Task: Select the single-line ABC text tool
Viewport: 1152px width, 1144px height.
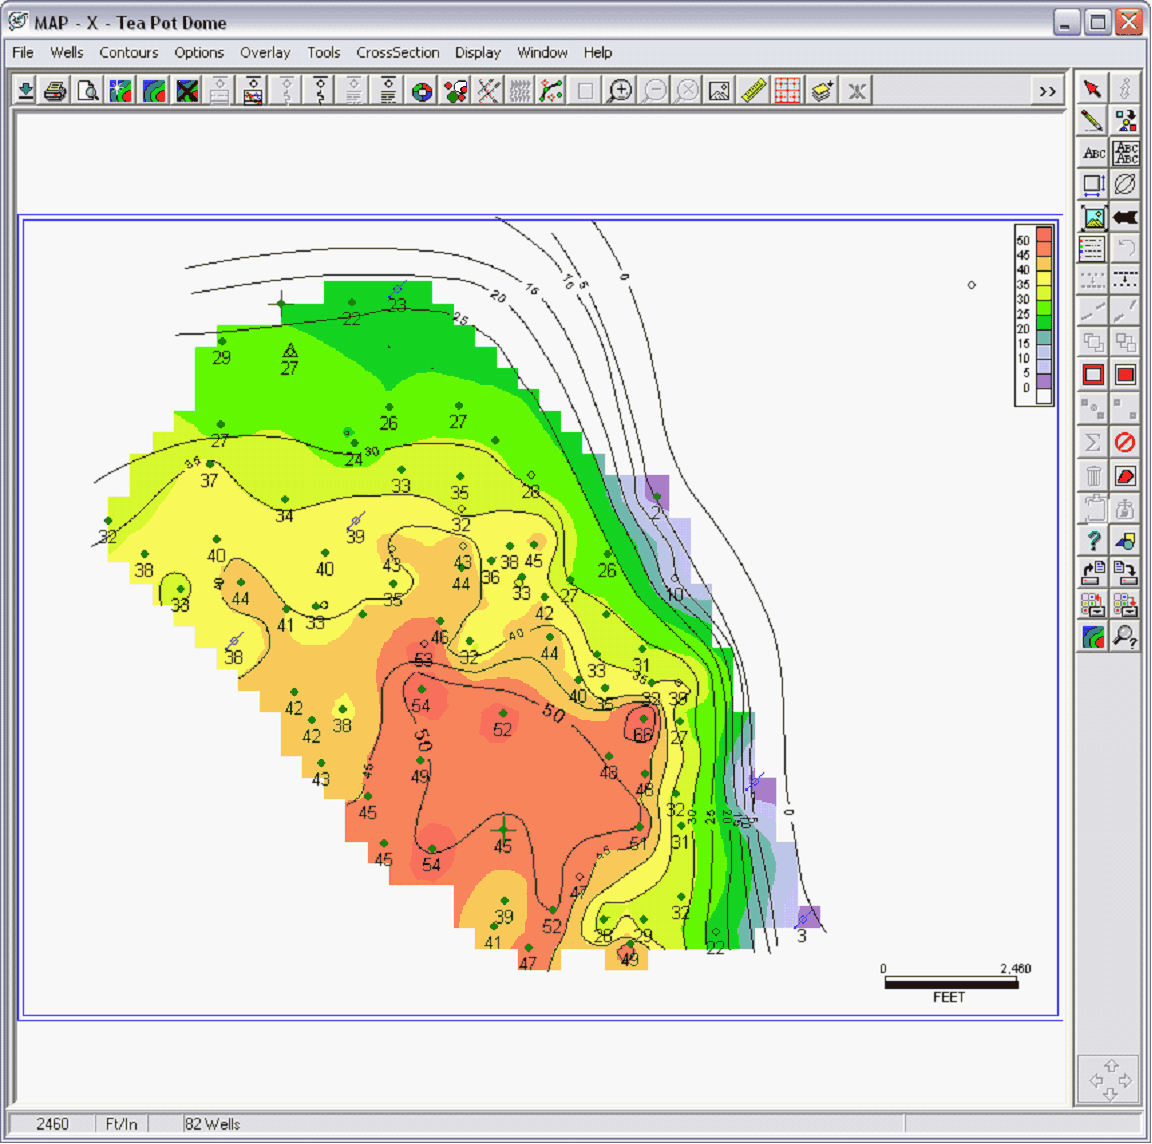Action: pos(1093,153)
